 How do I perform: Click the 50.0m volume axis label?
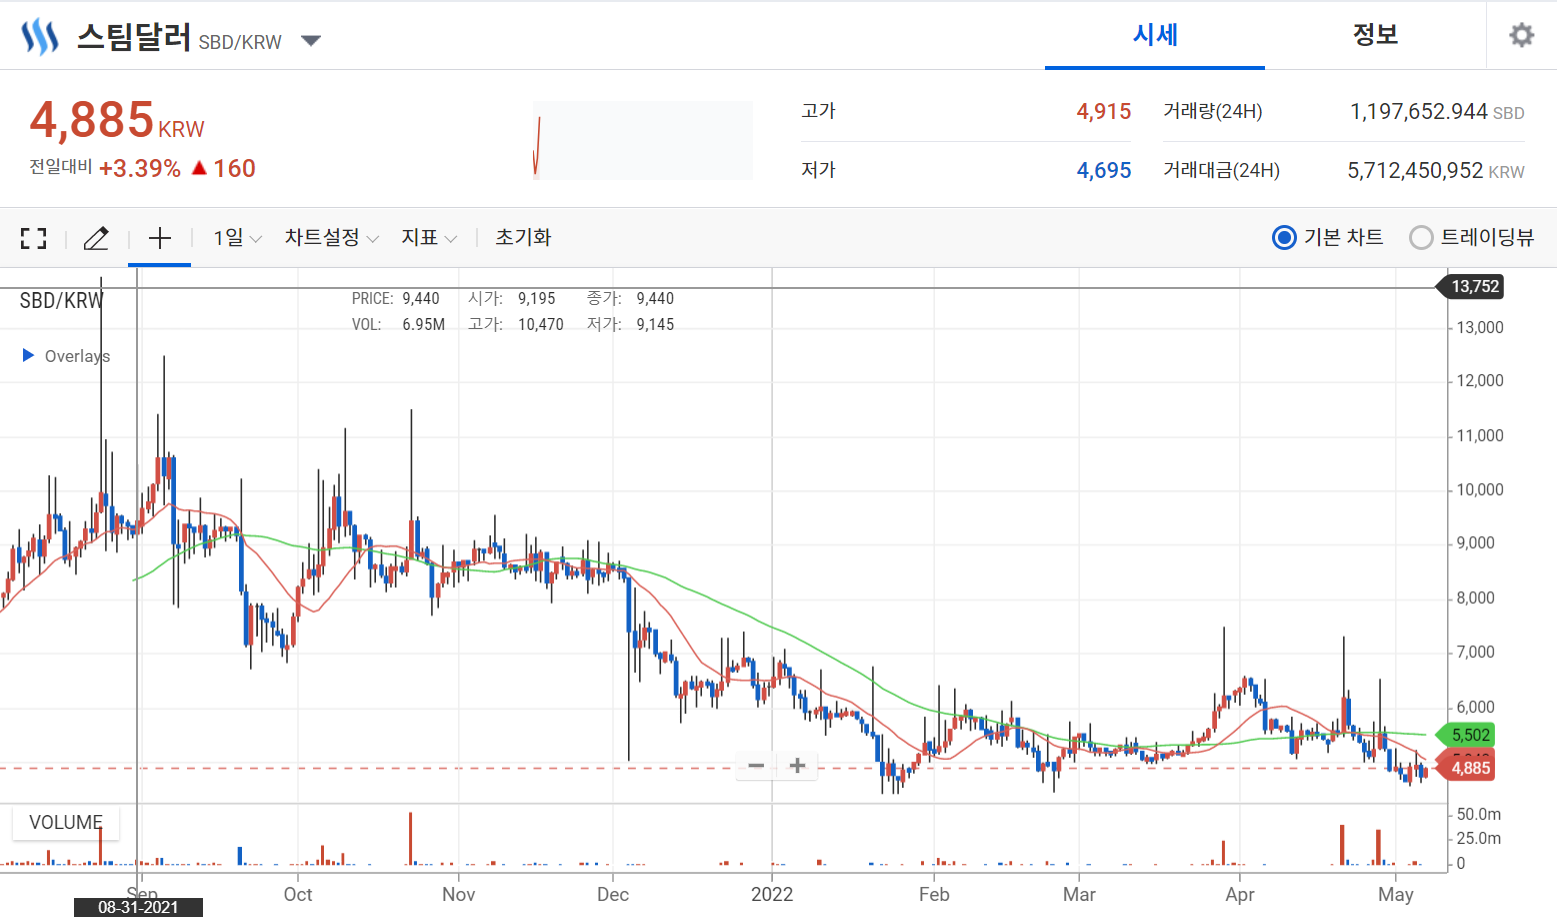(1479, 814)
